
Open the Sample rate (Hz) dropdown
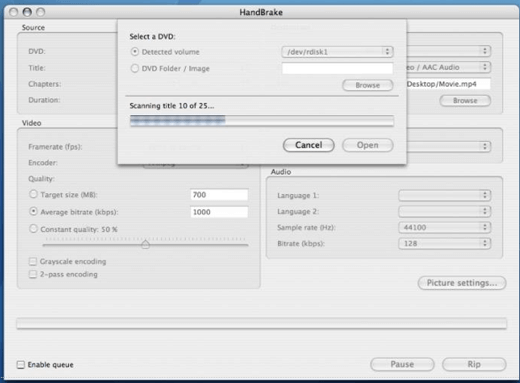[x=445, y=227]
